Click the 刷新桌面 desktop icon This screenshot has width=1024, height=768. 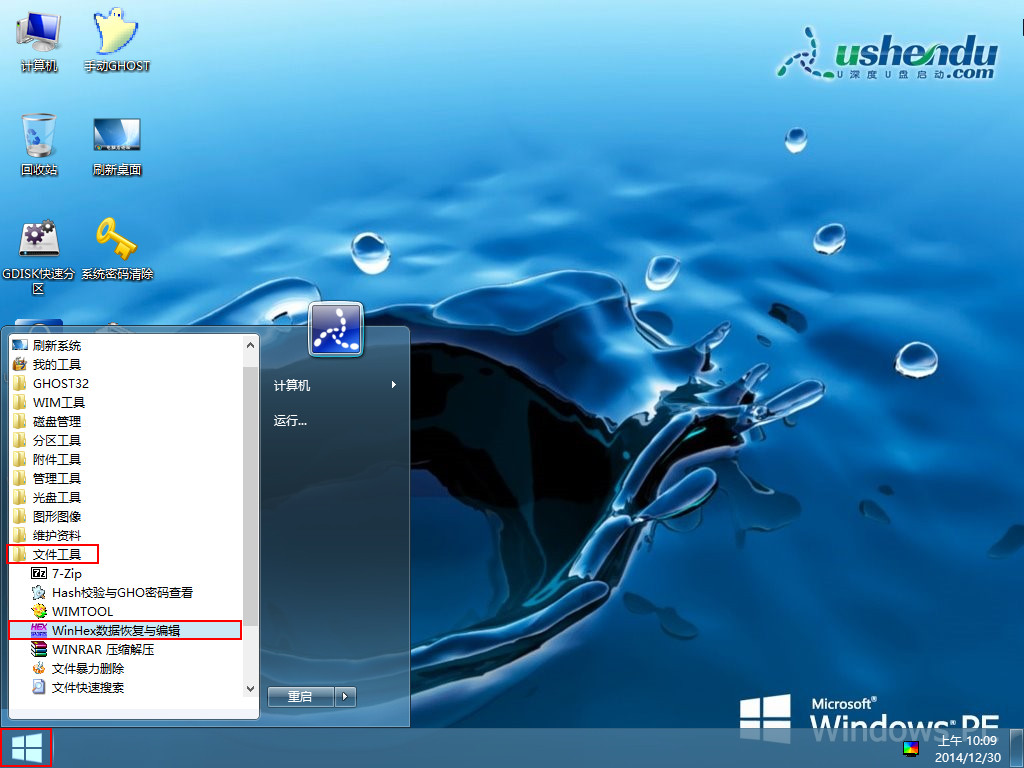pos(117,146)
